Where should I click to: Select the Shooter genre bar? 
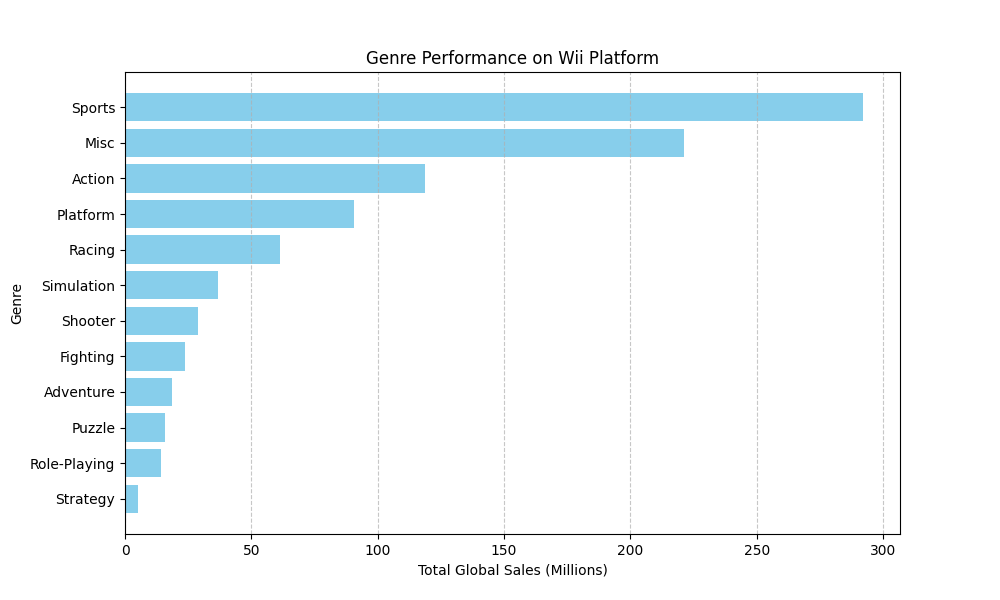[x=161, y=321]
